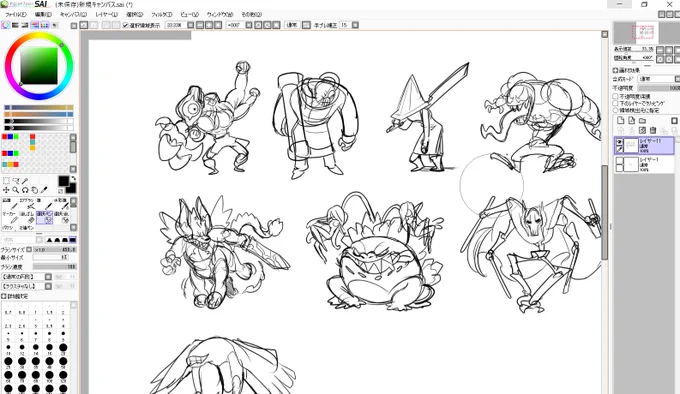The height and width of the screenshot is (394, 680).
Task: Delete the selected layer with trash icon
Action: click(653, 130)
